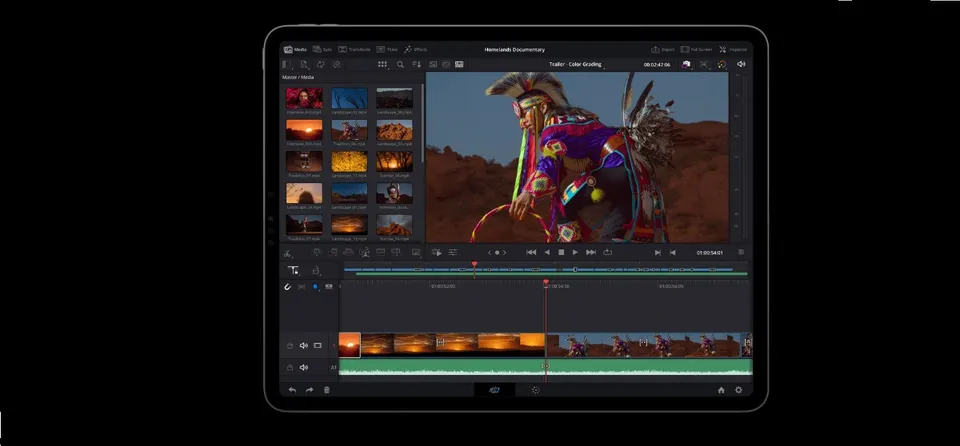The width and height of the screenshot is (960, 446).
Task: Click the undo arrow icon
Action: pyautogui.click(x=292, y=390)
